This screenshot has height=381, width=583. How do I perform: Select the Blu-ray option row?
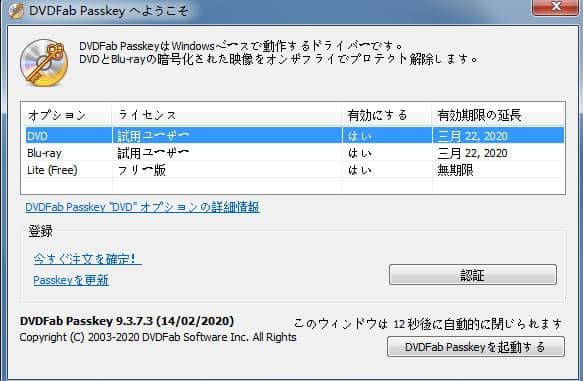point(294,153)
